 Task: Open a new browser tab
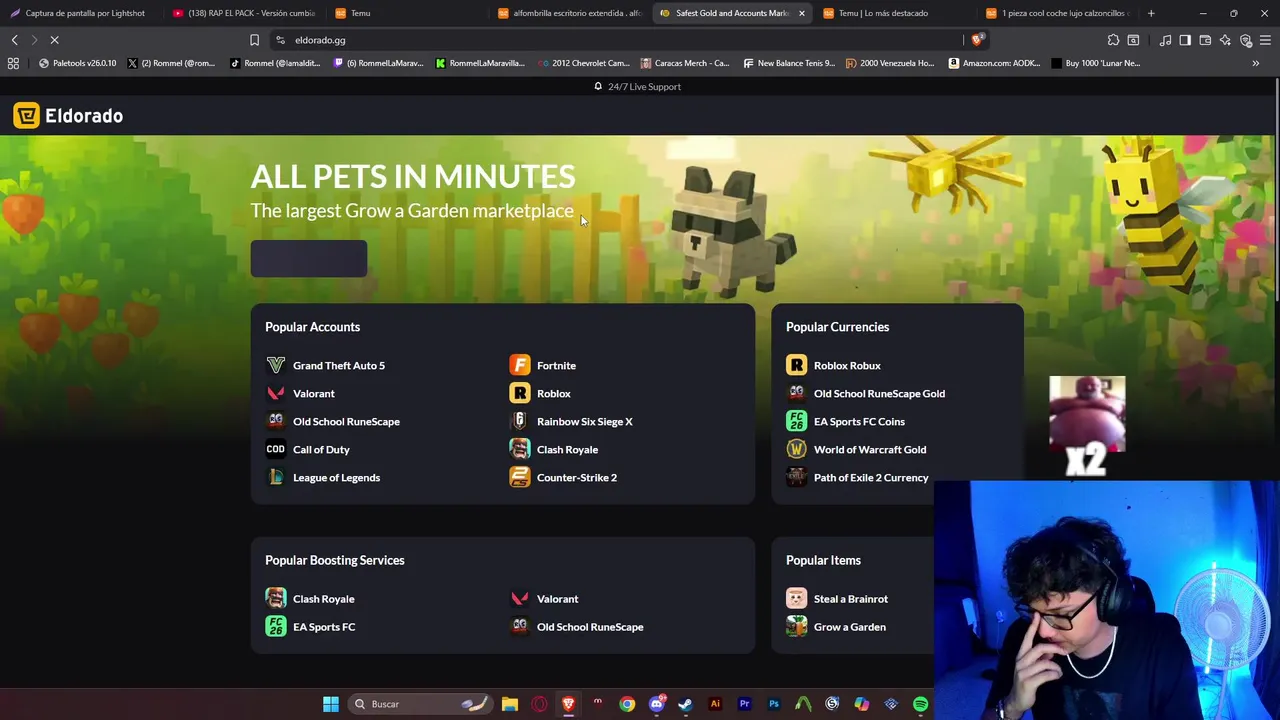(1151, 13)
